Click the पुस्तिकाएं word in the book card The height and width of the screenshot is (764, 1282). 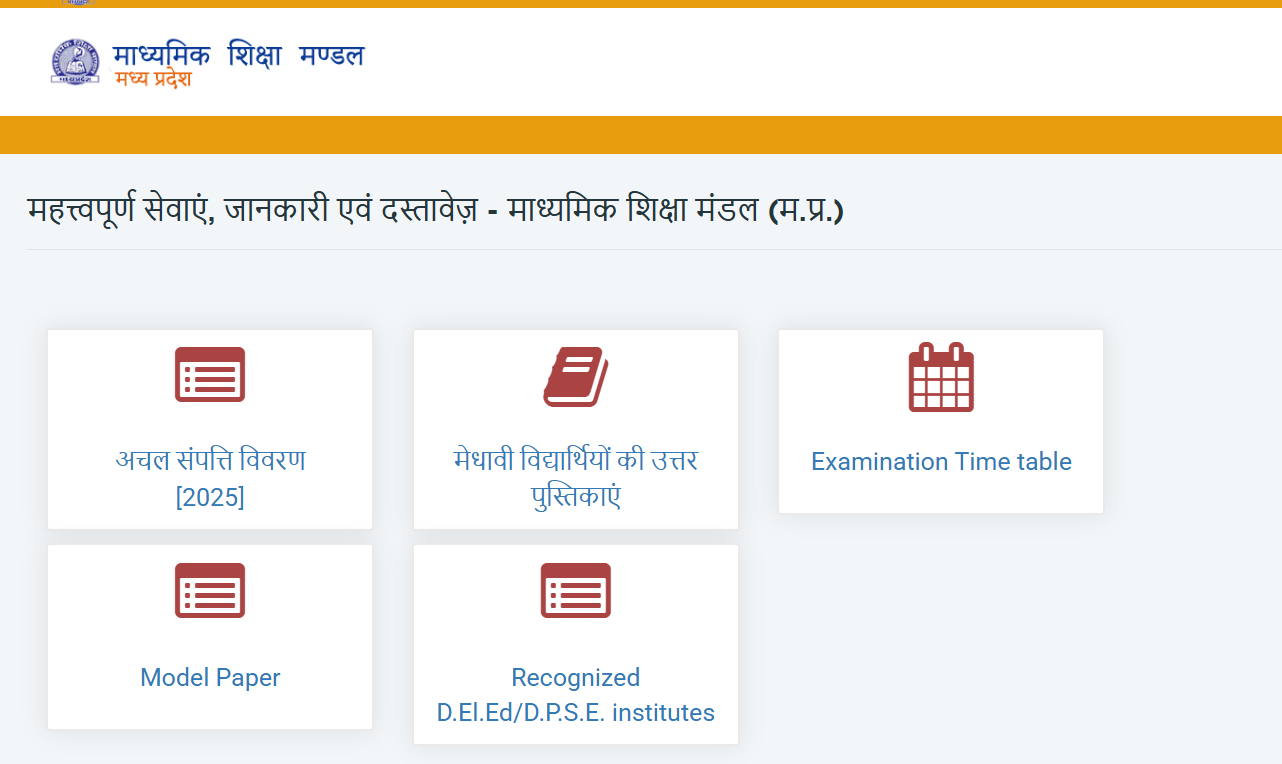tap(576, 497)
